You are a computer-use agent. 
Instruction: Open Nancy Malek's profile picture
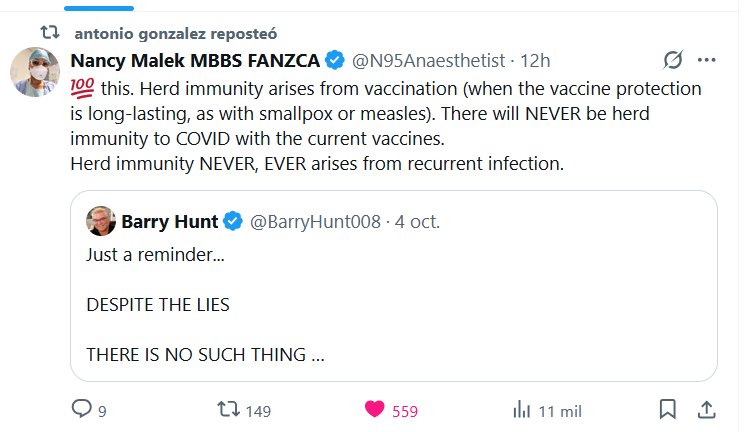[x=35, y=70]
